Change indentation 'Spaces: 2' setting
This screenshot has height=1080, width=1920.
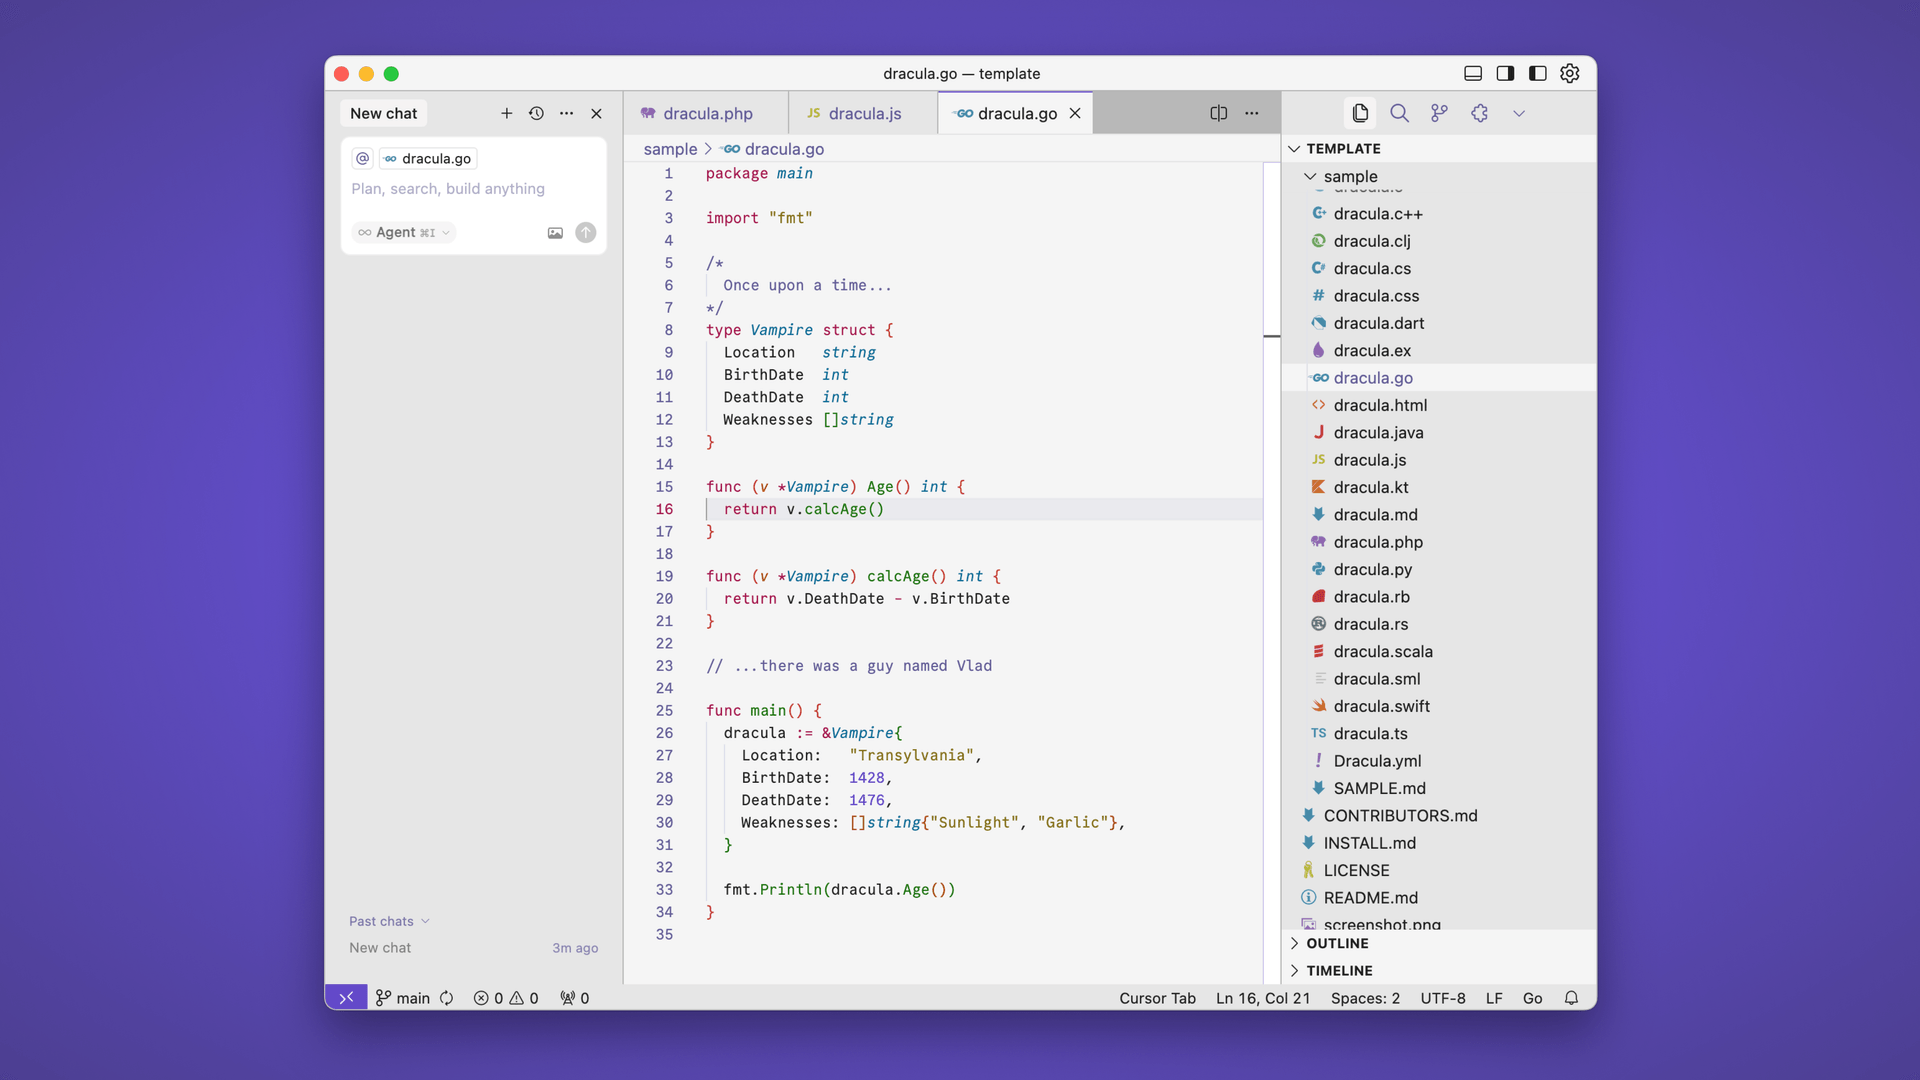1365,998
